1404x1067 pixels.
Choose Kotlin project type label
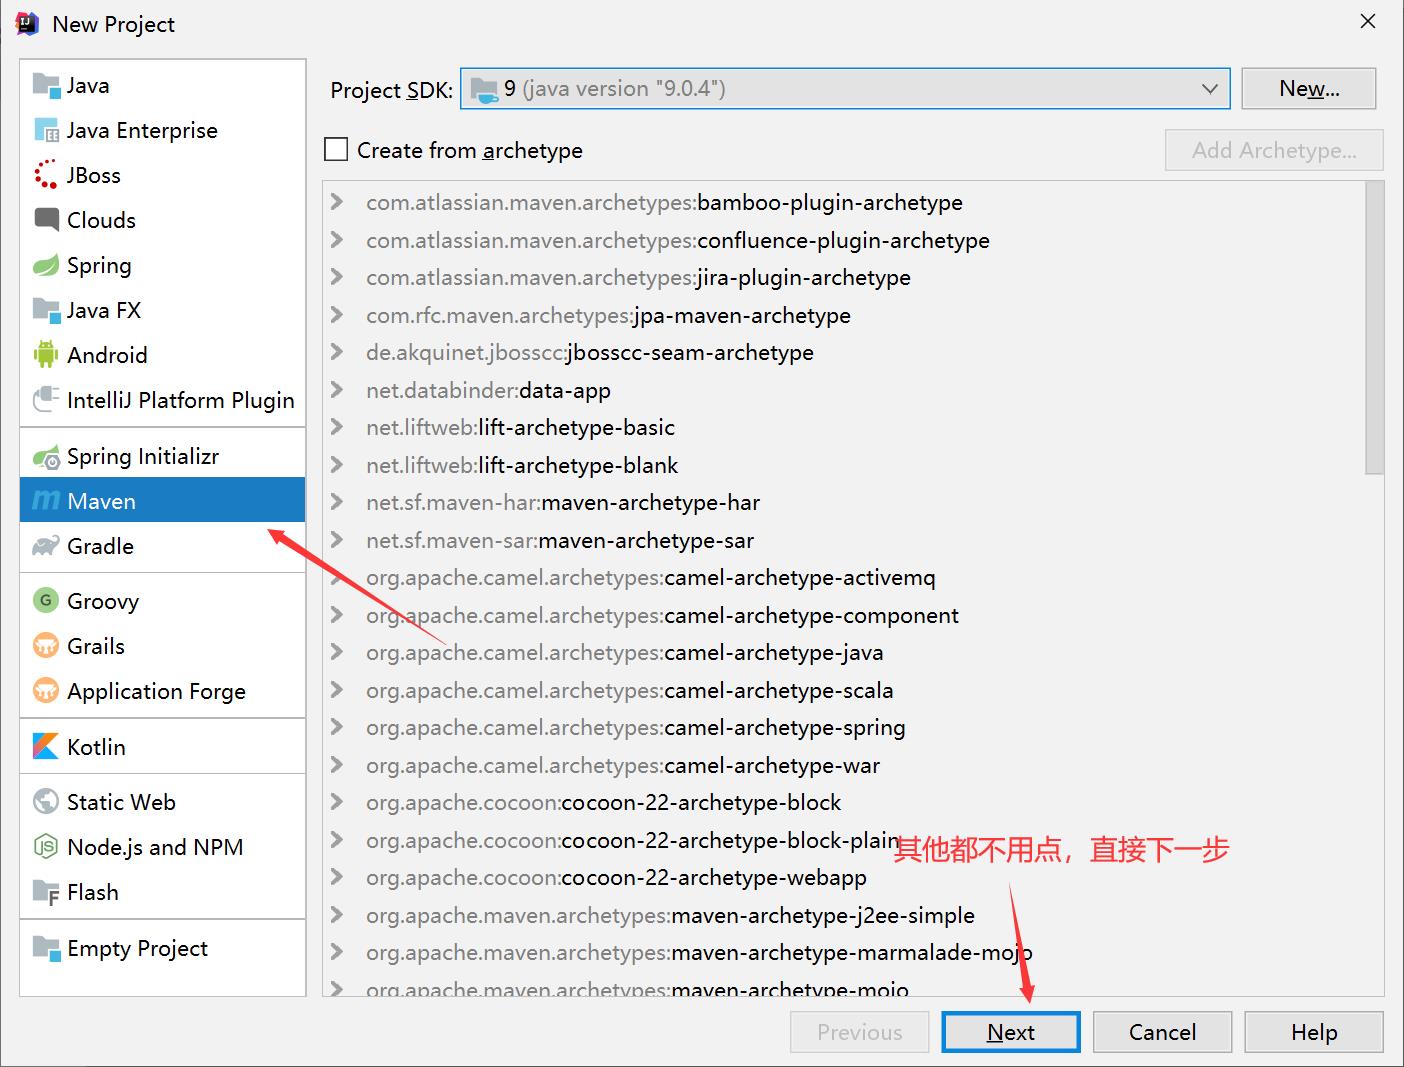(96, 747)
